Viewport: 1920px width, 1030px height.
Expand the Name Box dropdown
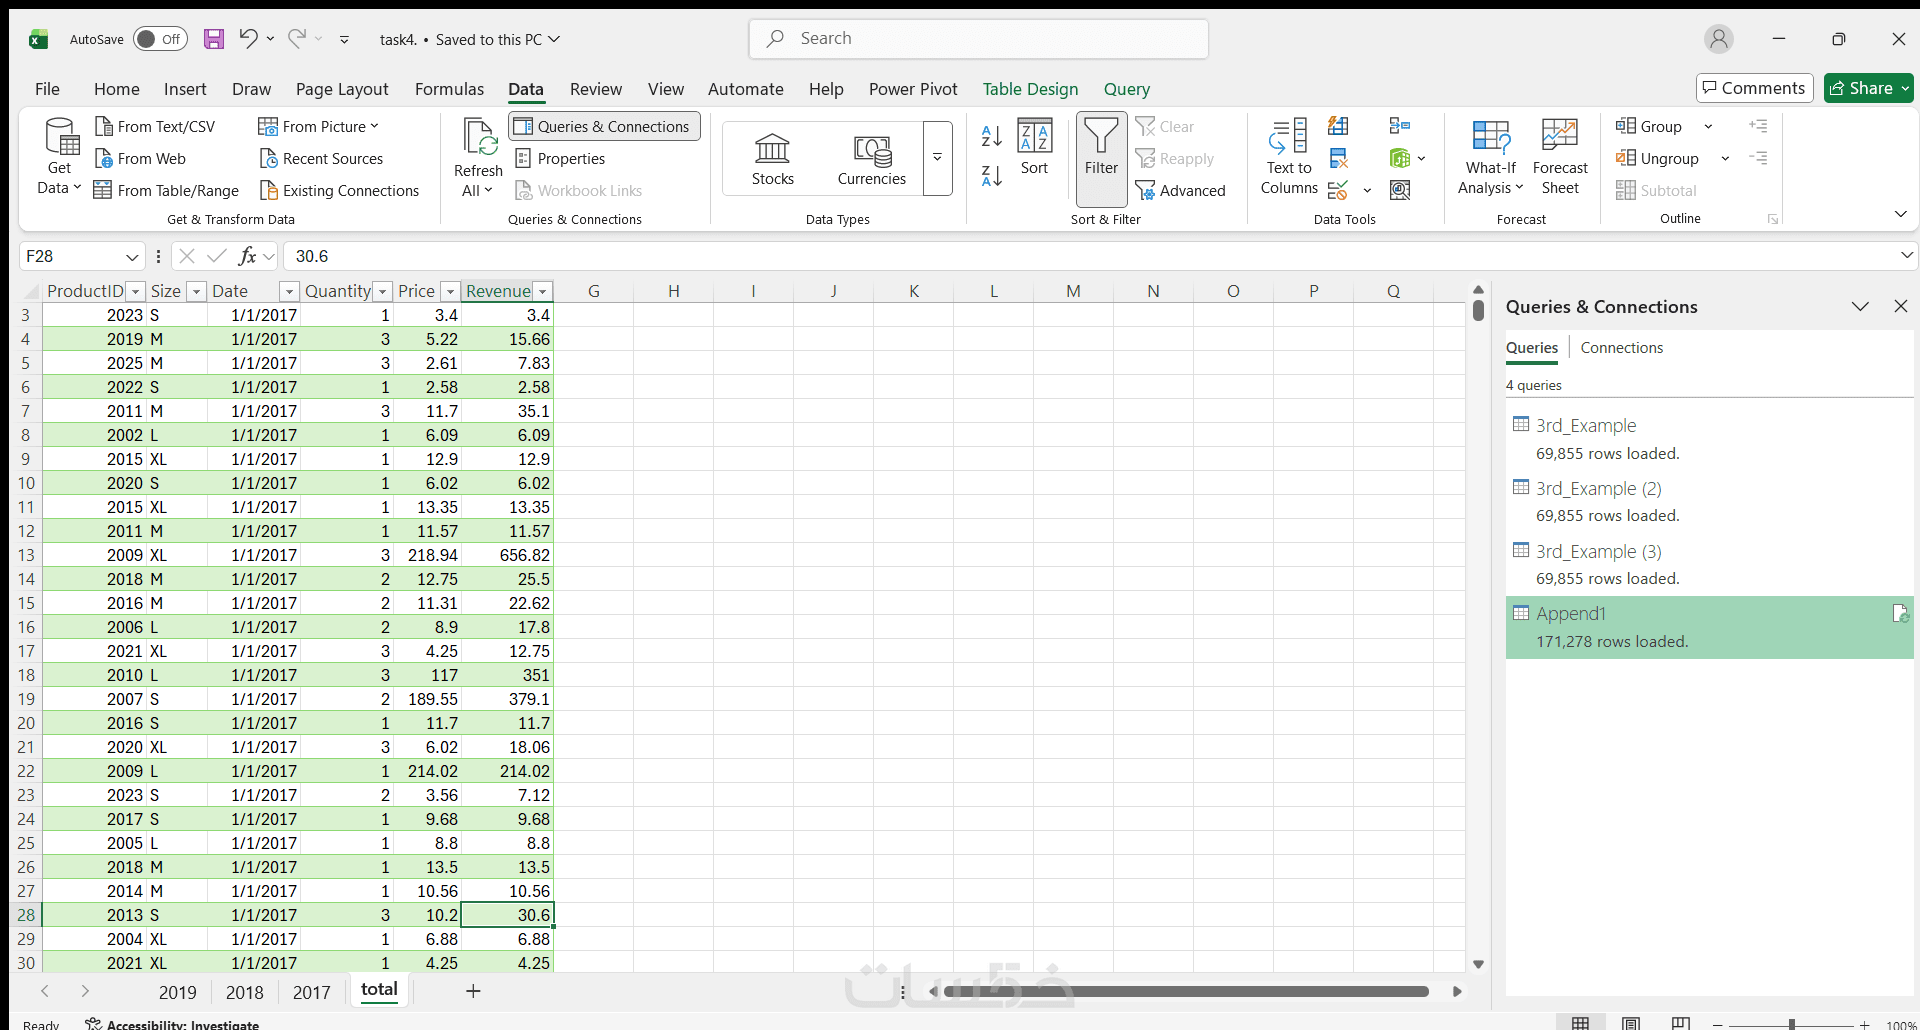(x=132, y=257)
